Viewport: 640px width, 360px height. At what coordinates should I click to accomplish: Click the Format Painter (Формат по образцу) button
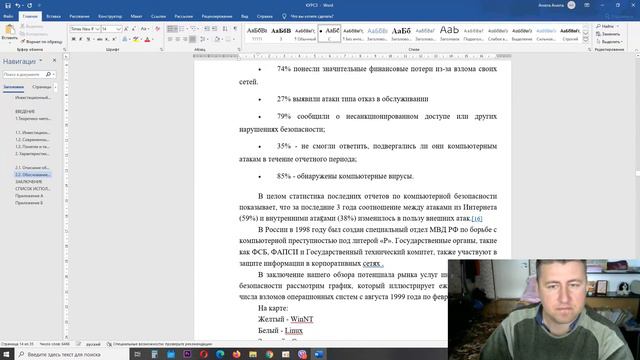(42, 41)
